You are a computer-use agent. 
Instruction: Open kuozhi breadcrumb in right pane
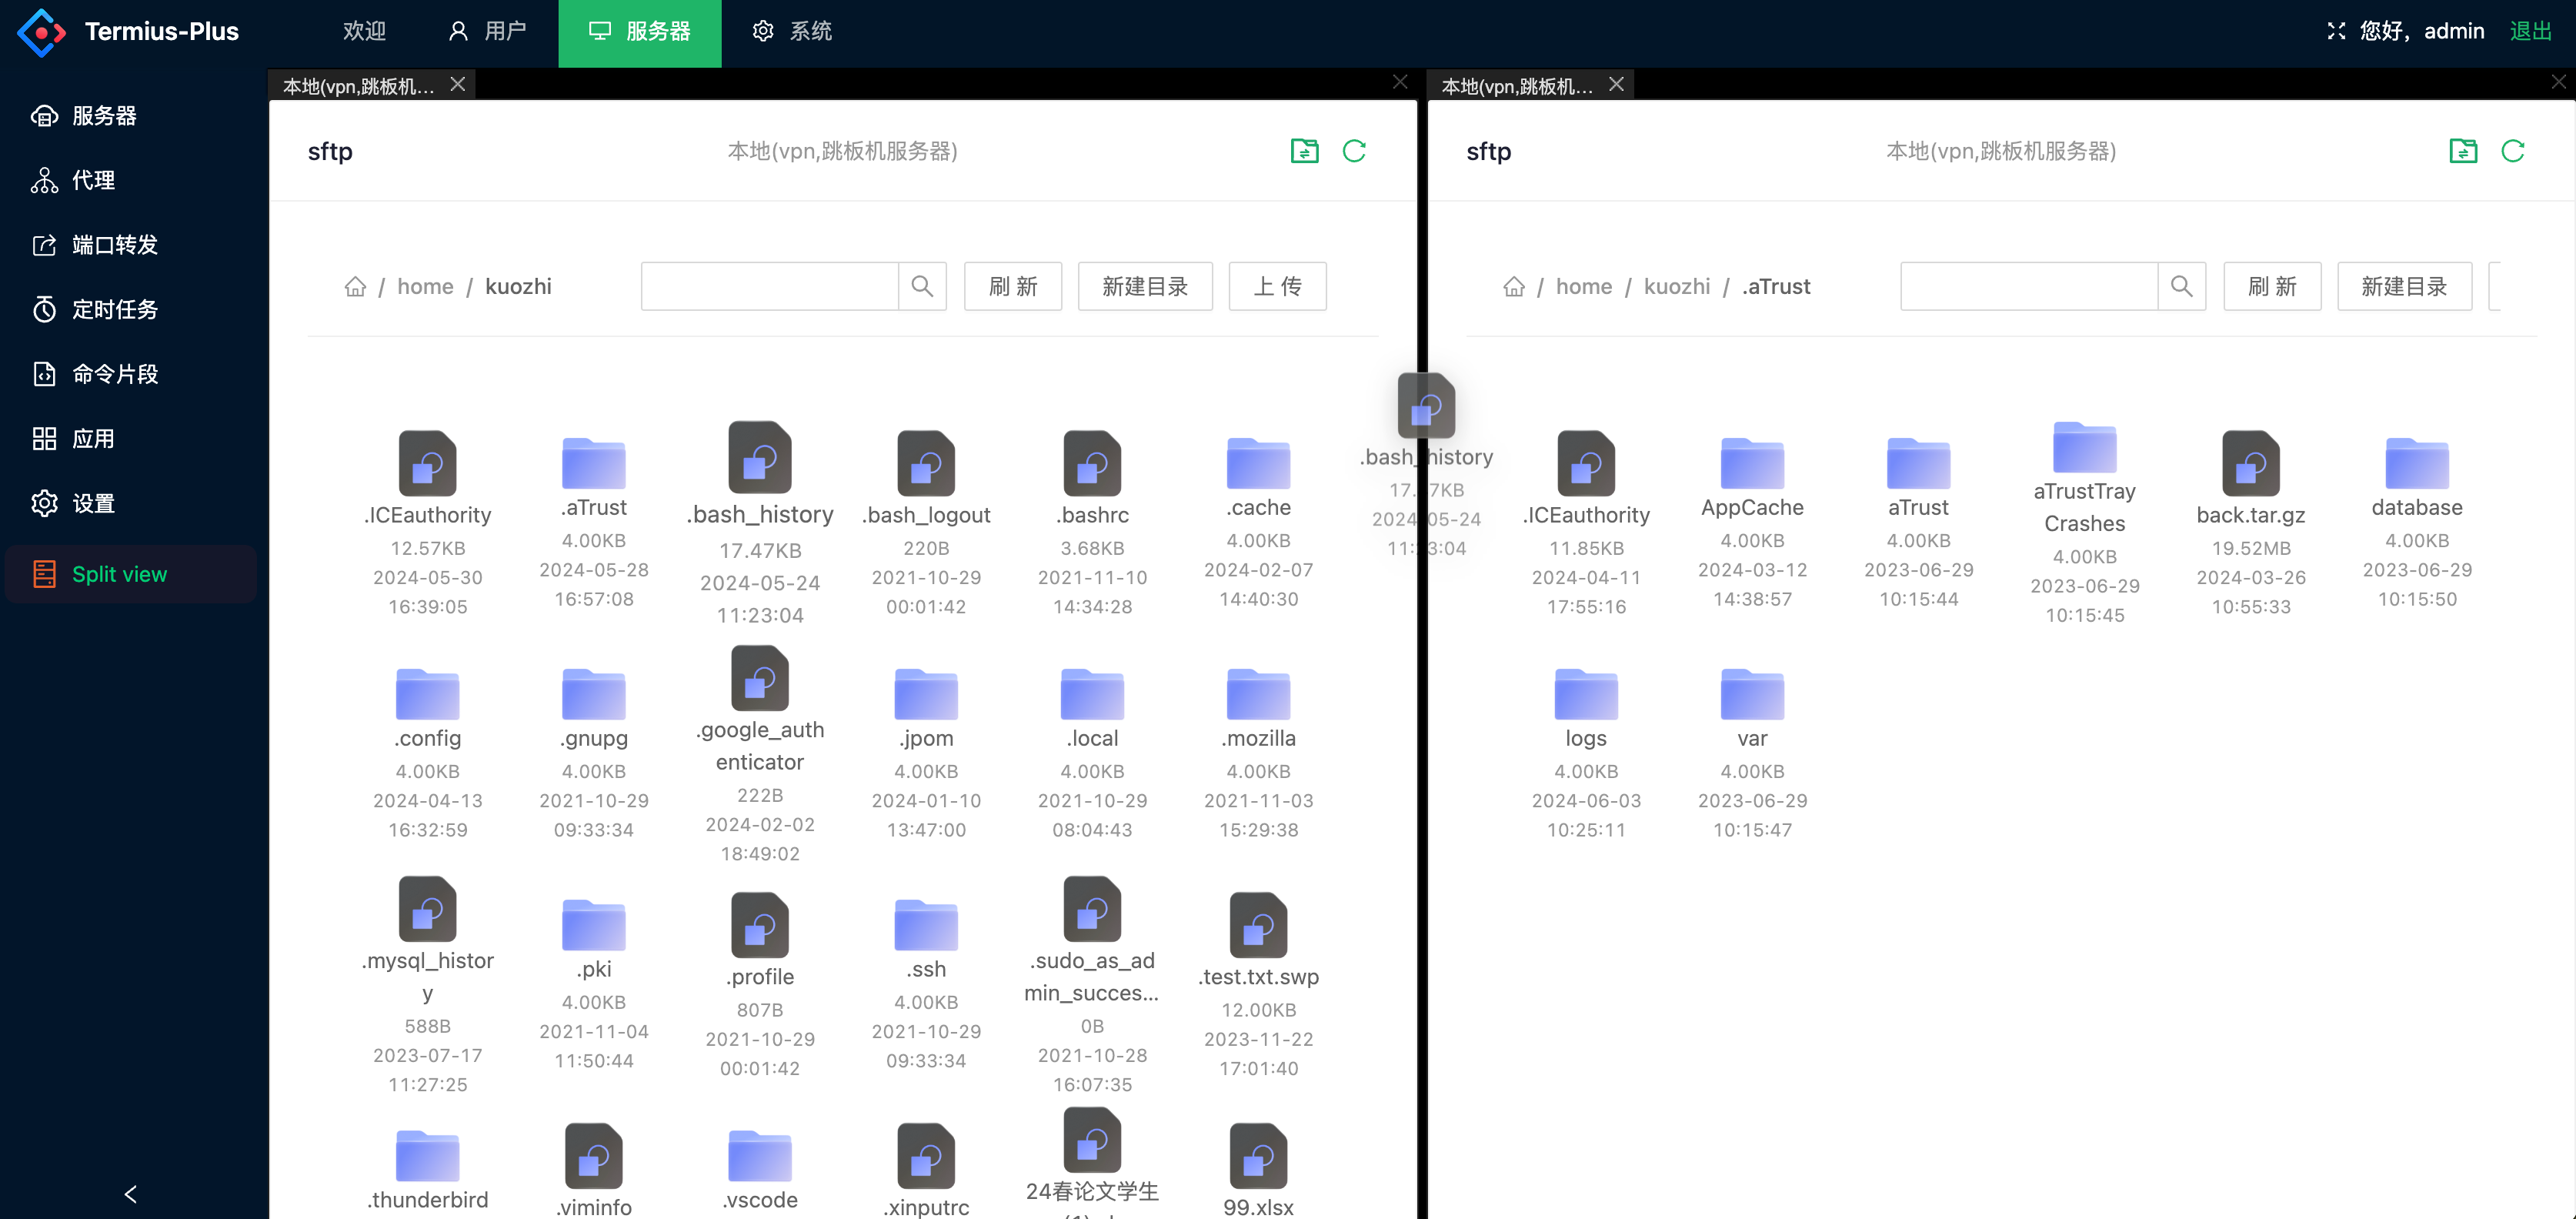click(x=1677, y=287)
